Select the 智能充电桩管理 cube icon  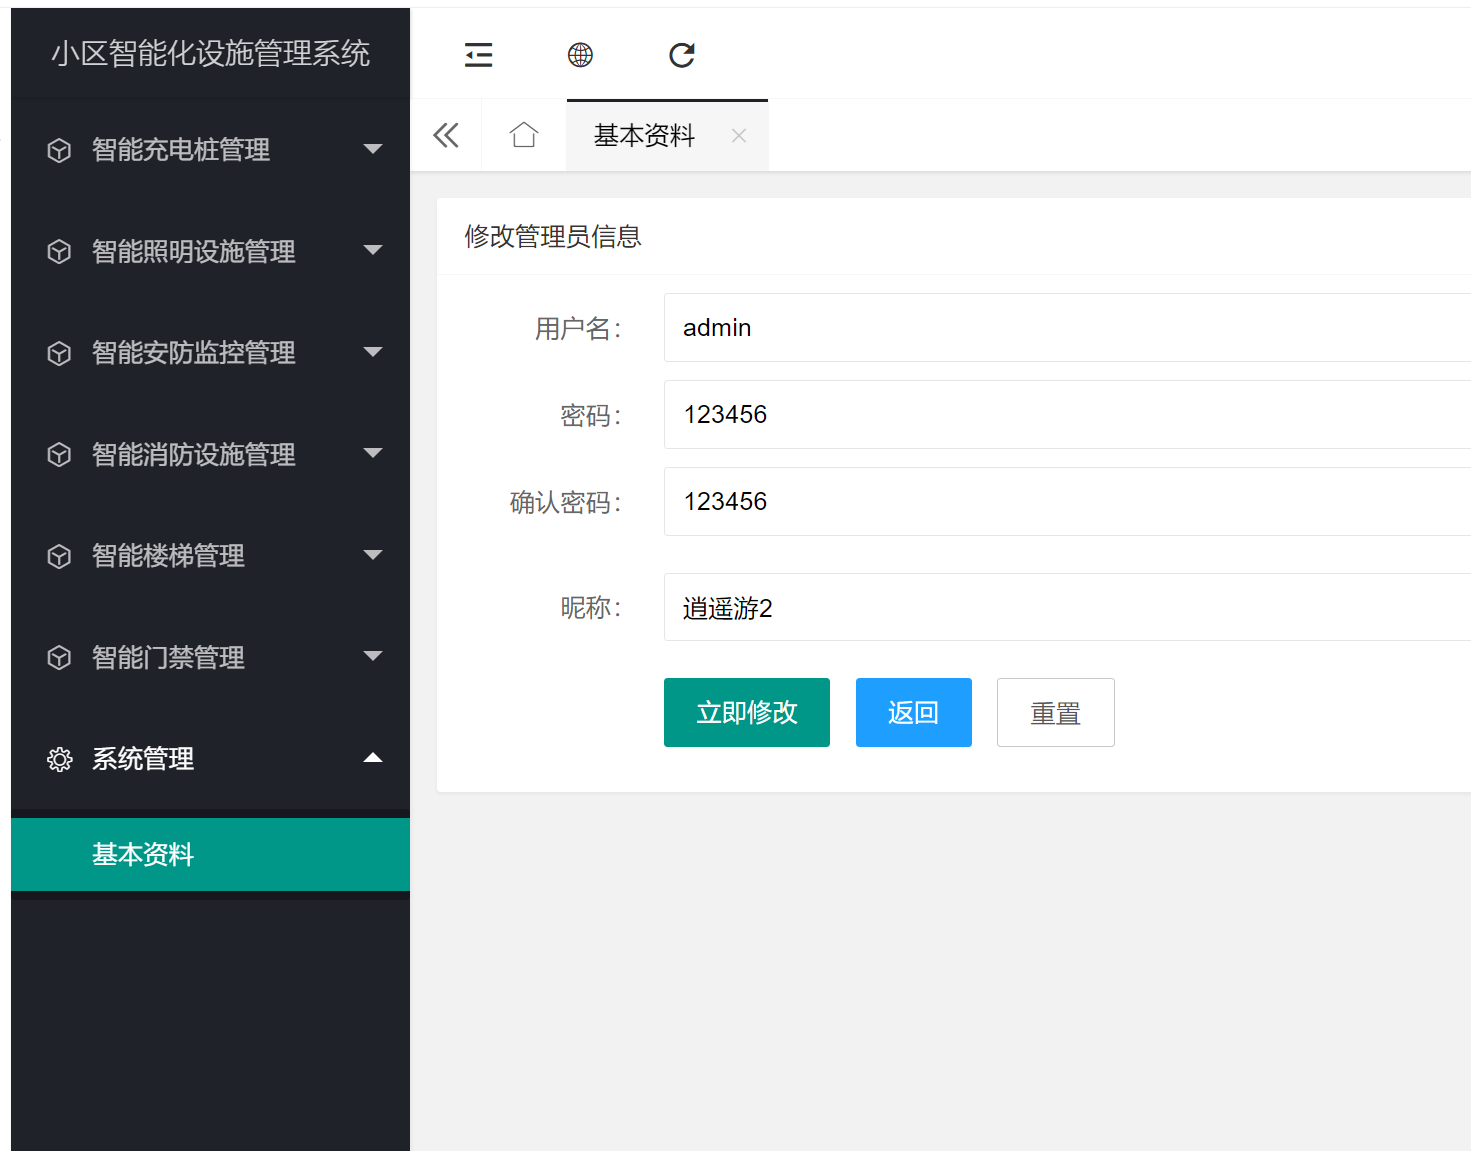[x=59, y=150]
